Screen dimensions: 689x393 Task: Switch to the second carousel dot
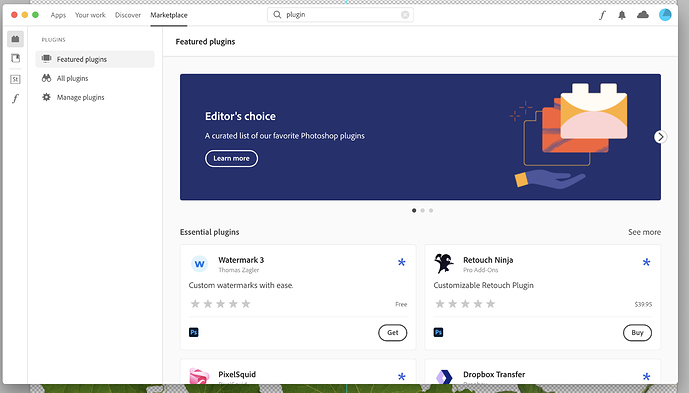point(422,211)
